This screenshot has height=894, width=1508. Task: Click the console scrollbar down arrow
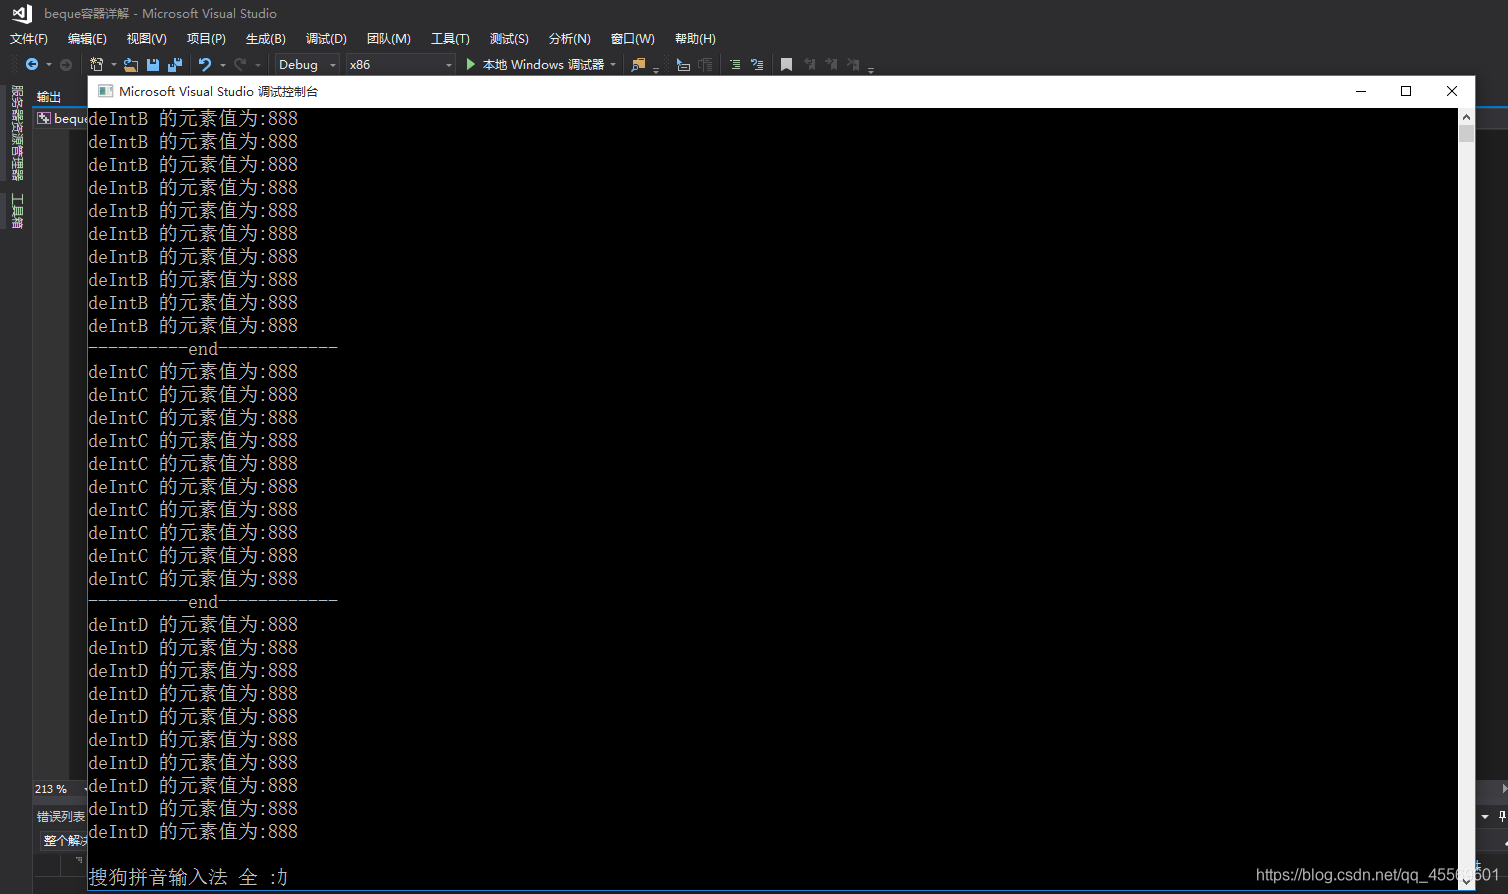1467,882
